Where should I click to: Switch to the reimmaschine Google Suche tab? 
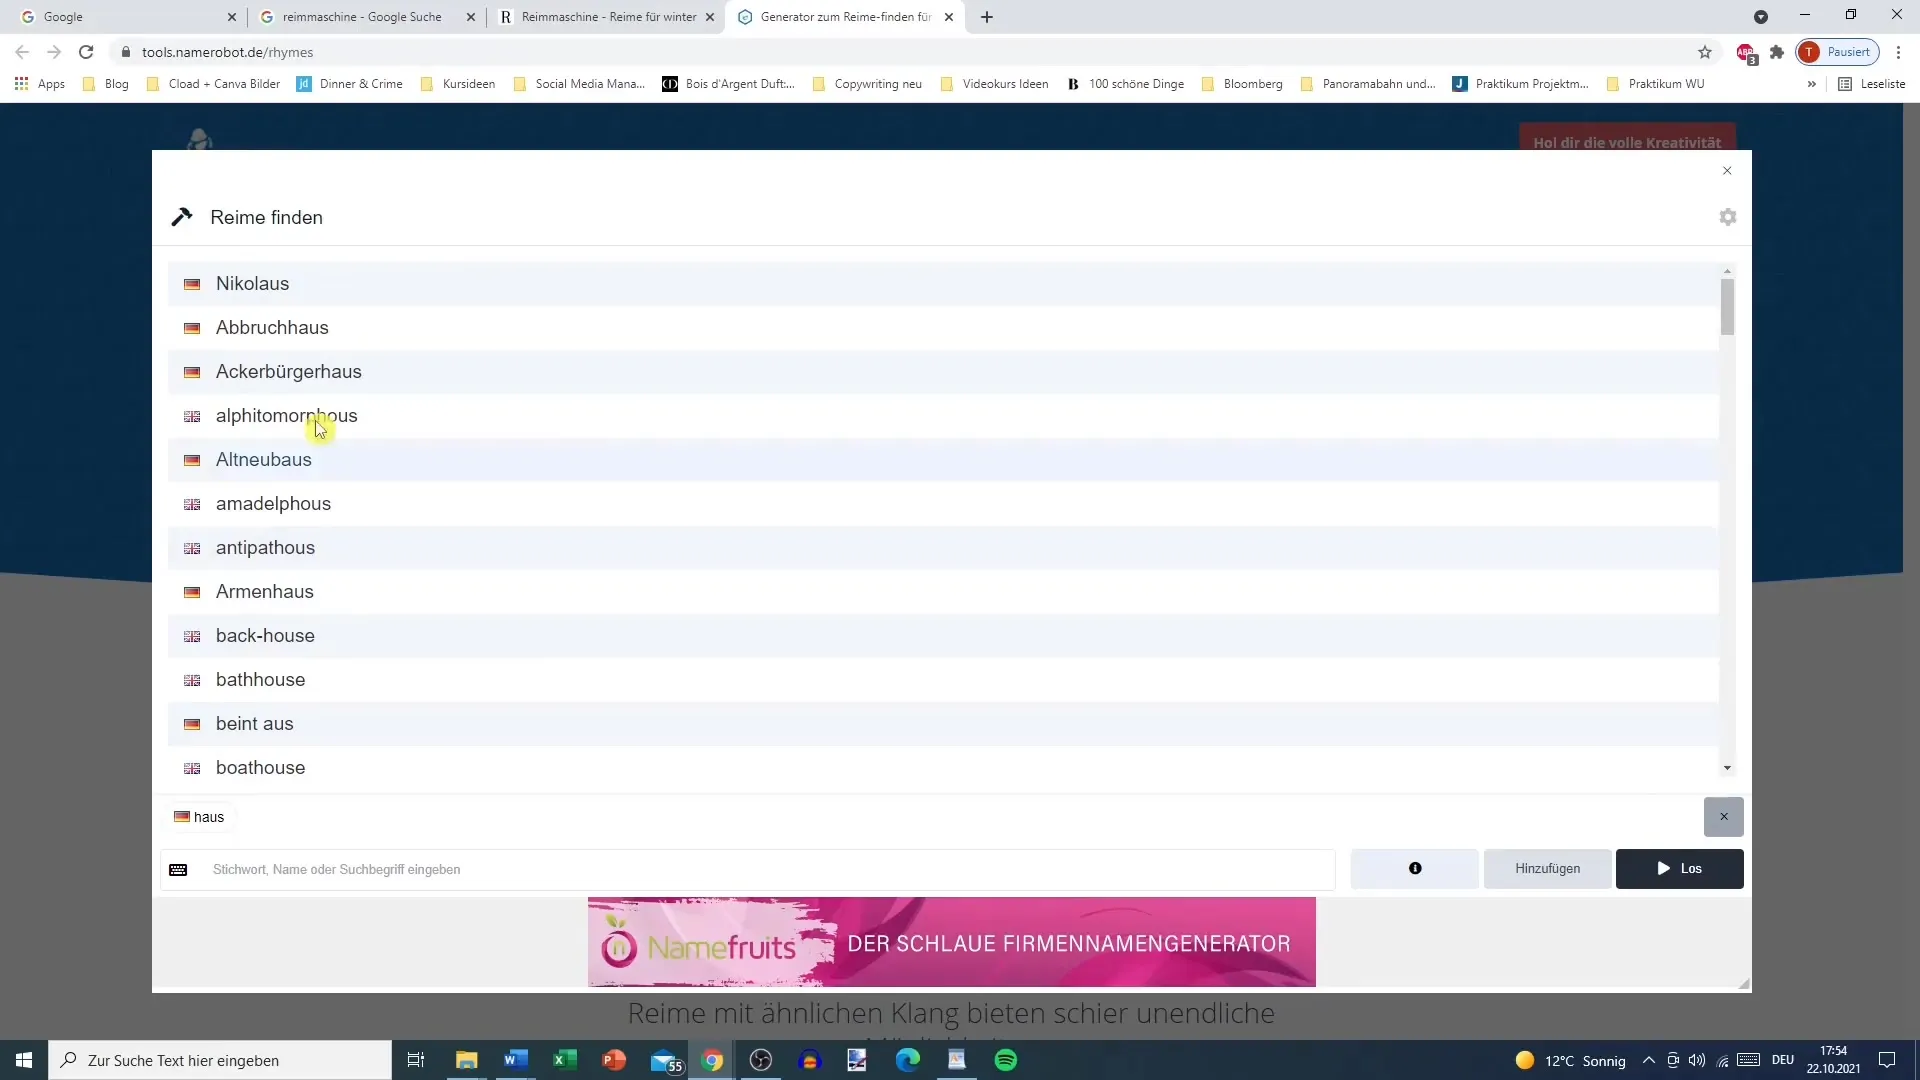(362, 17)
